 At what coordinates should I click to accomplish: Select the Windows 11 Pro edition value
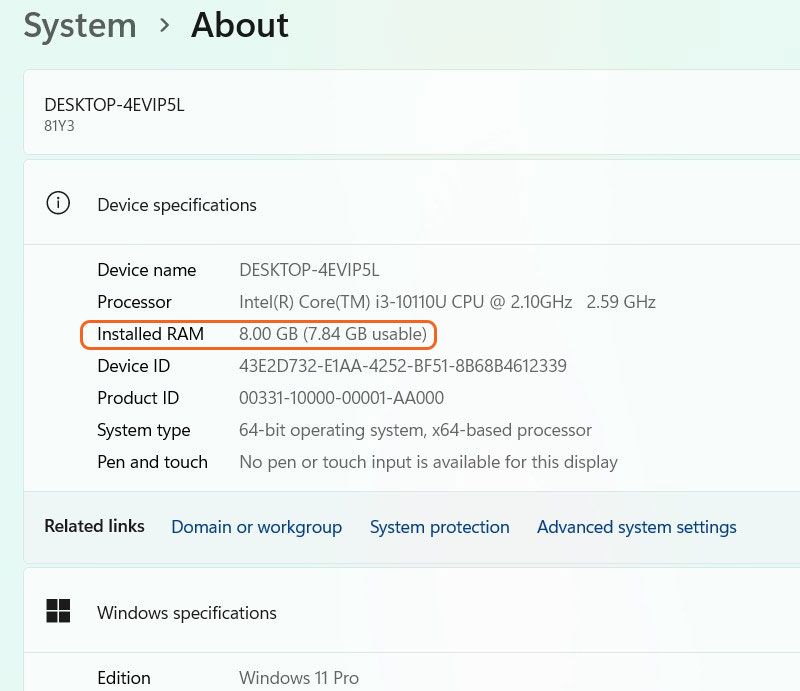tap(299, 678)
